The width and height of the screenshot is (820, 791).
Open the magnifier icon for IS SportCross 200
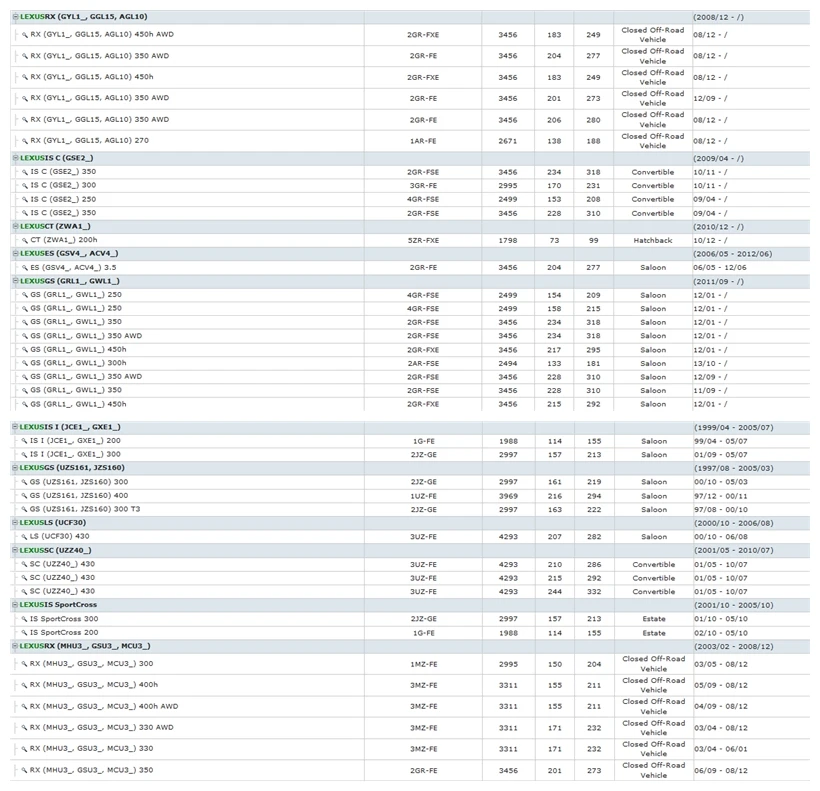click(x=24, y=633)
